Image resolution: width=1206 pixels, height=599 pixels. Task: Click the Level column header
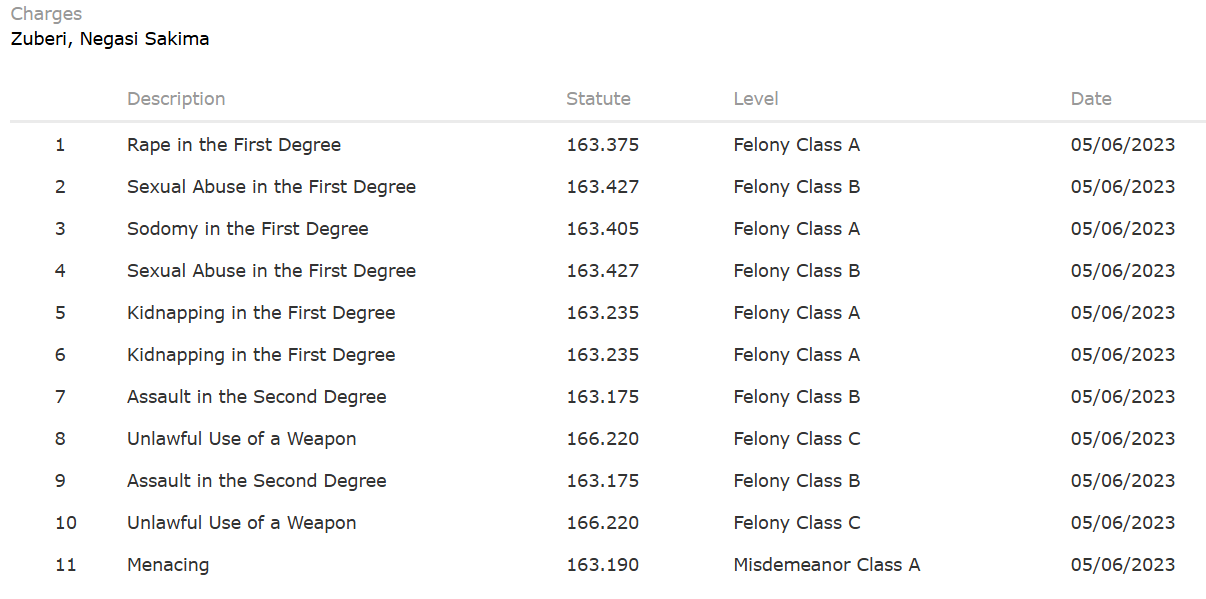[x=755, y=99]
